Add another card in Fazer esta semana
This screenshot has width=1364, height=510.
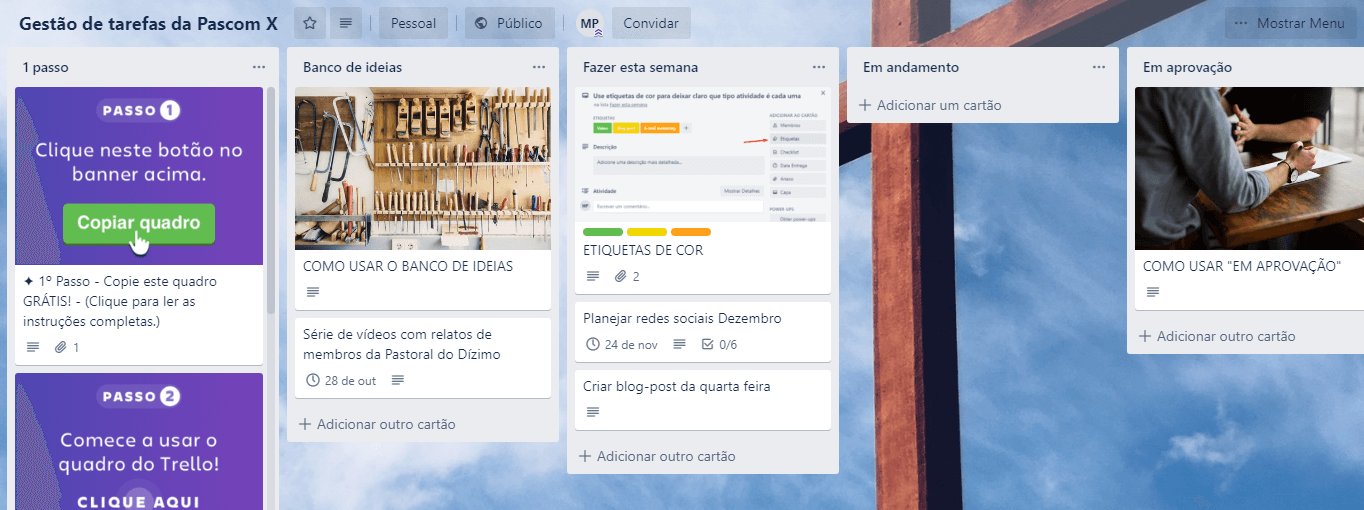658,456
